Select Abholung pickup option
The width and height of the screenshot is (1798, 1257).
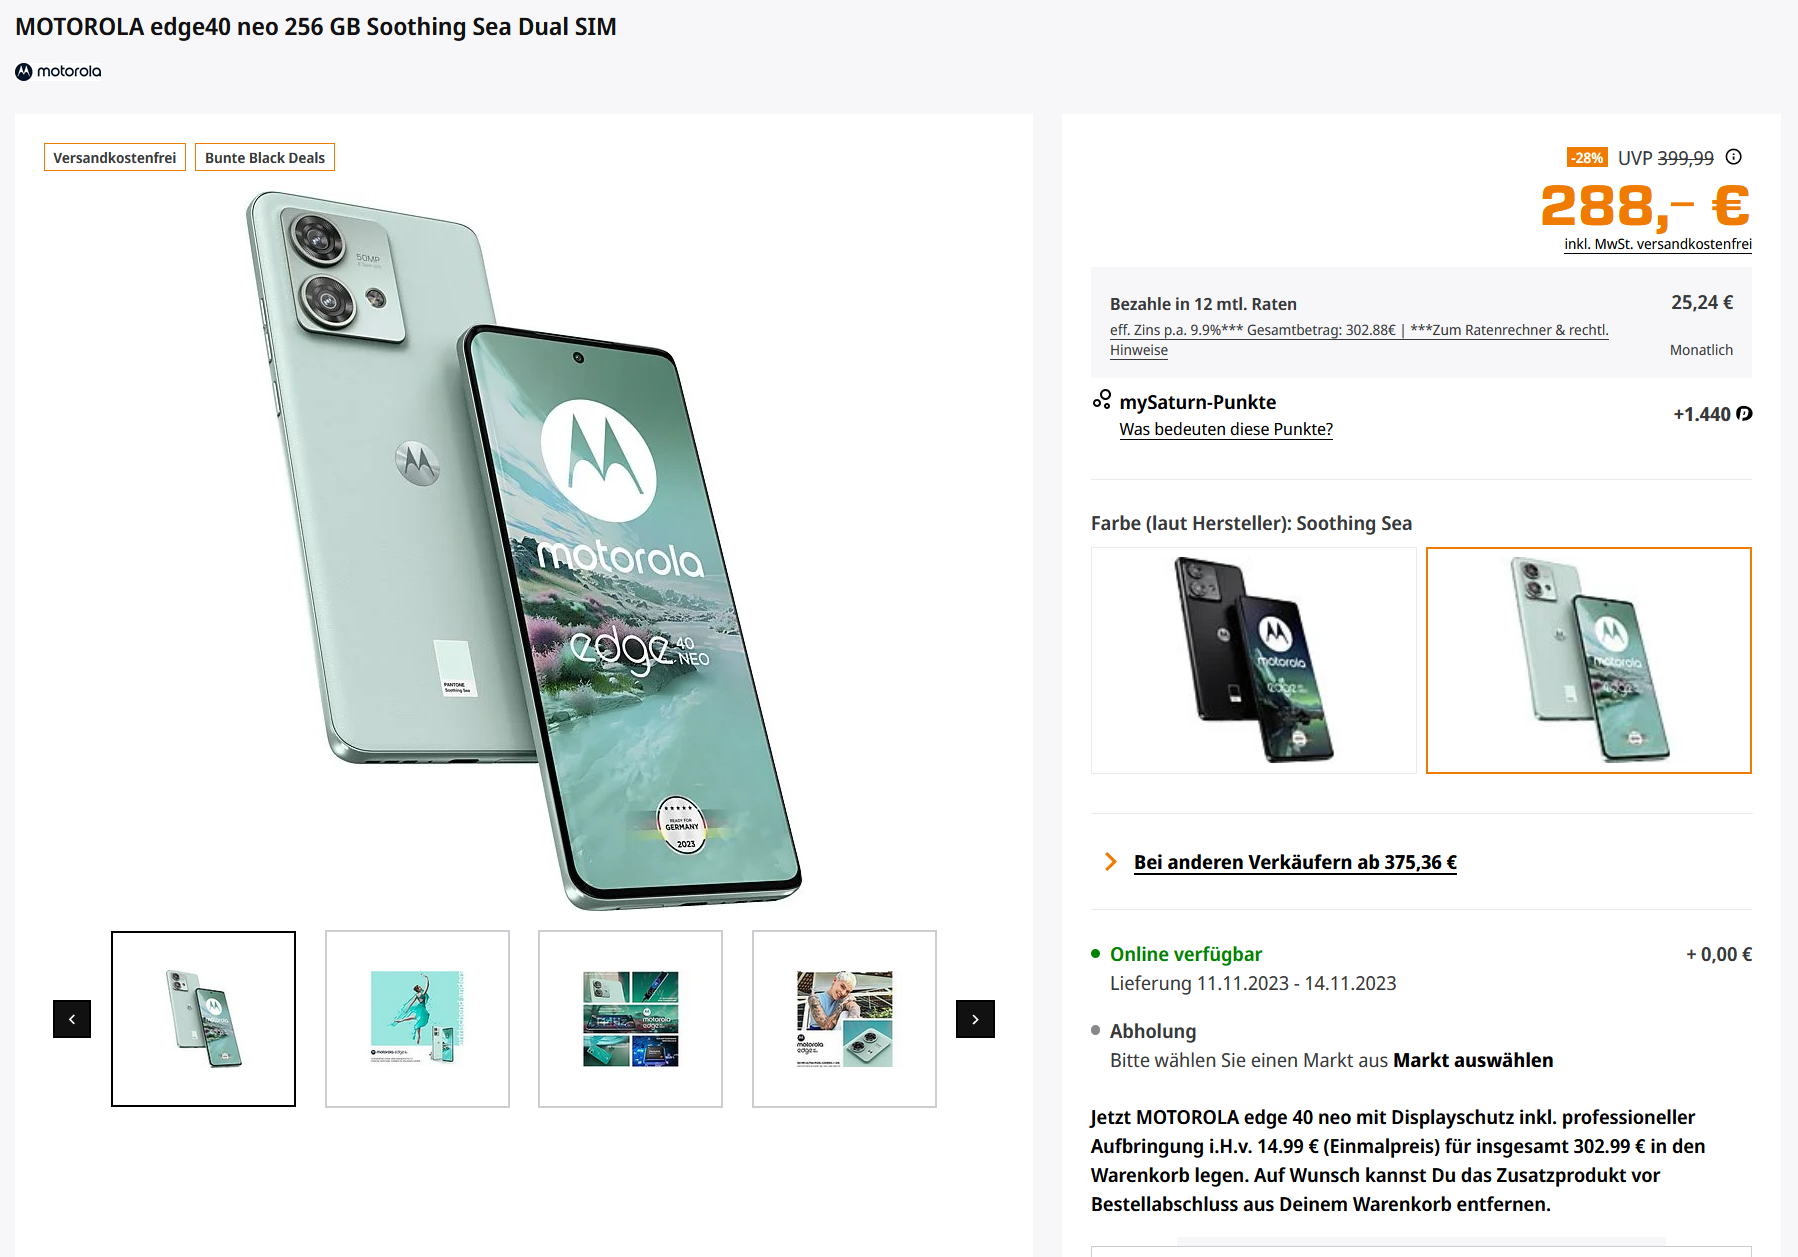(1152, 1031)
